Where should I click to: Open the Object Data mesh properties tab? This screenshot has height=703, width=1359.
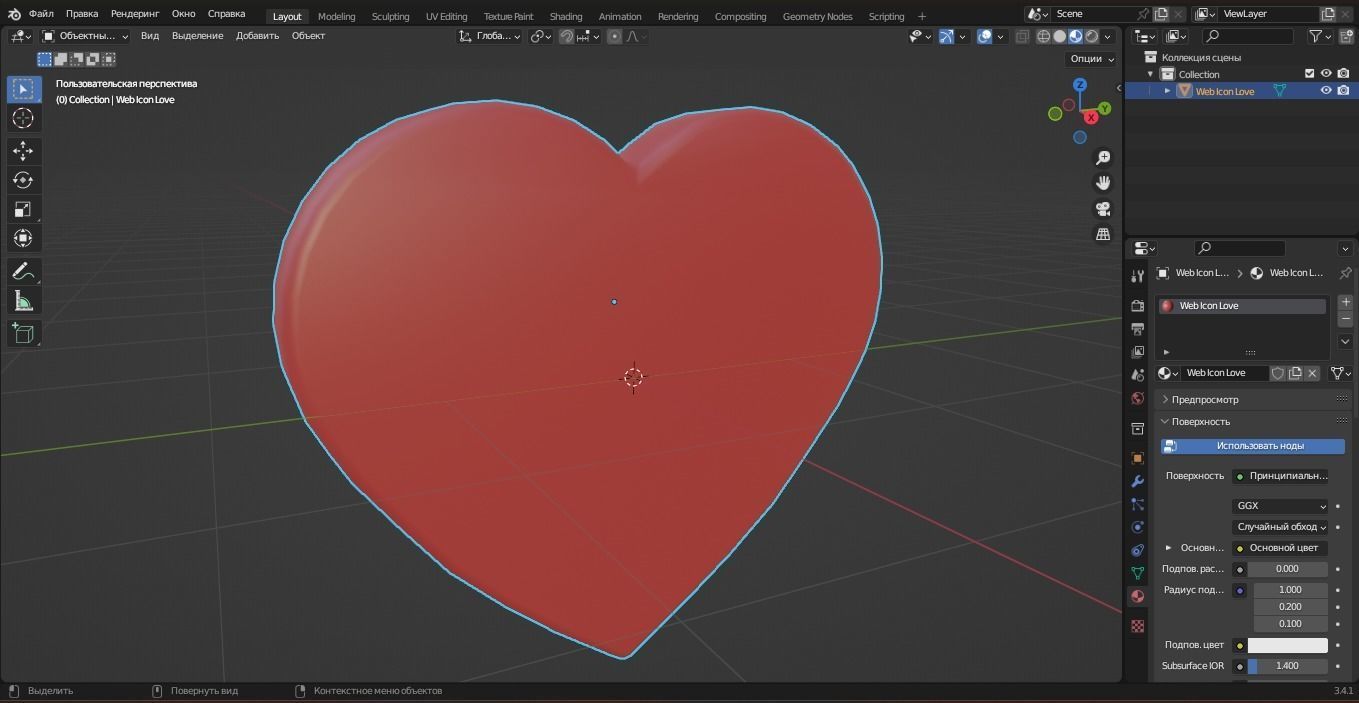pos(1137,573)
